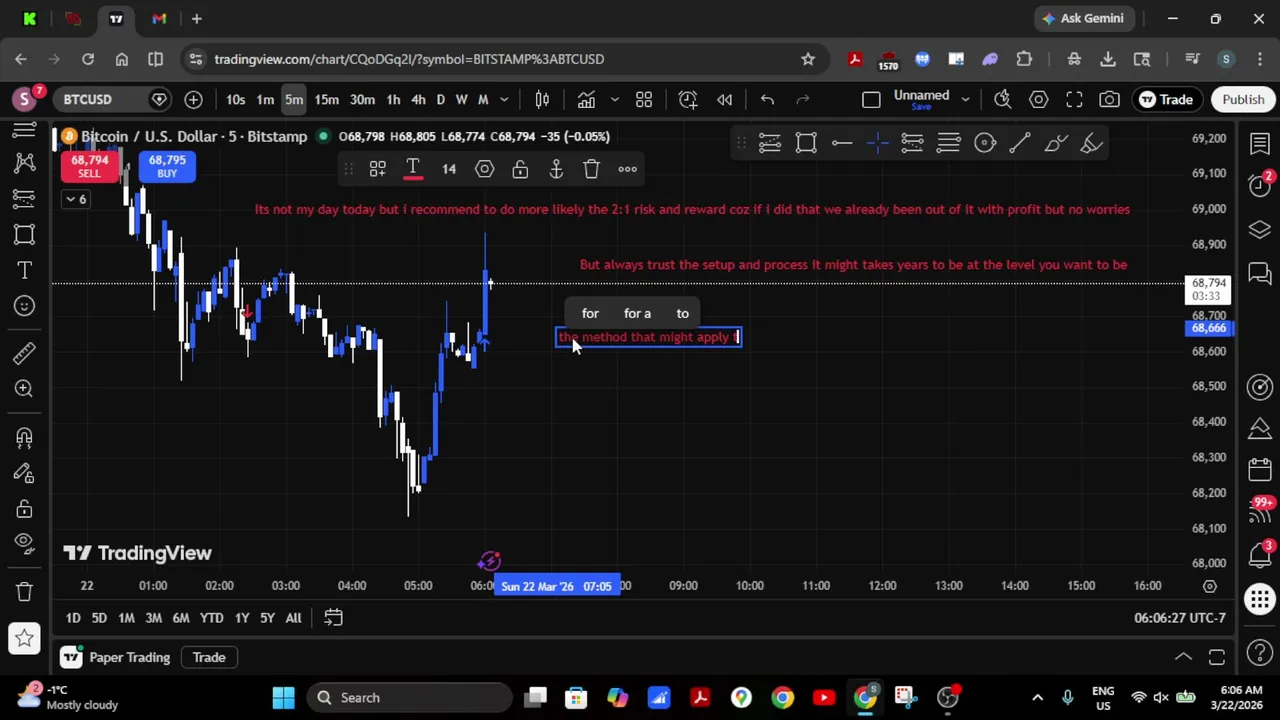Select the trend line favorite tool

[x=1020, y=144]
